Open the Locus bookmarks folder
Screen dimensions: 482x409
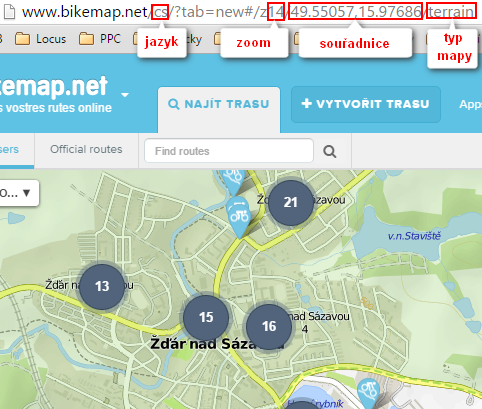(x=41, y=39)
